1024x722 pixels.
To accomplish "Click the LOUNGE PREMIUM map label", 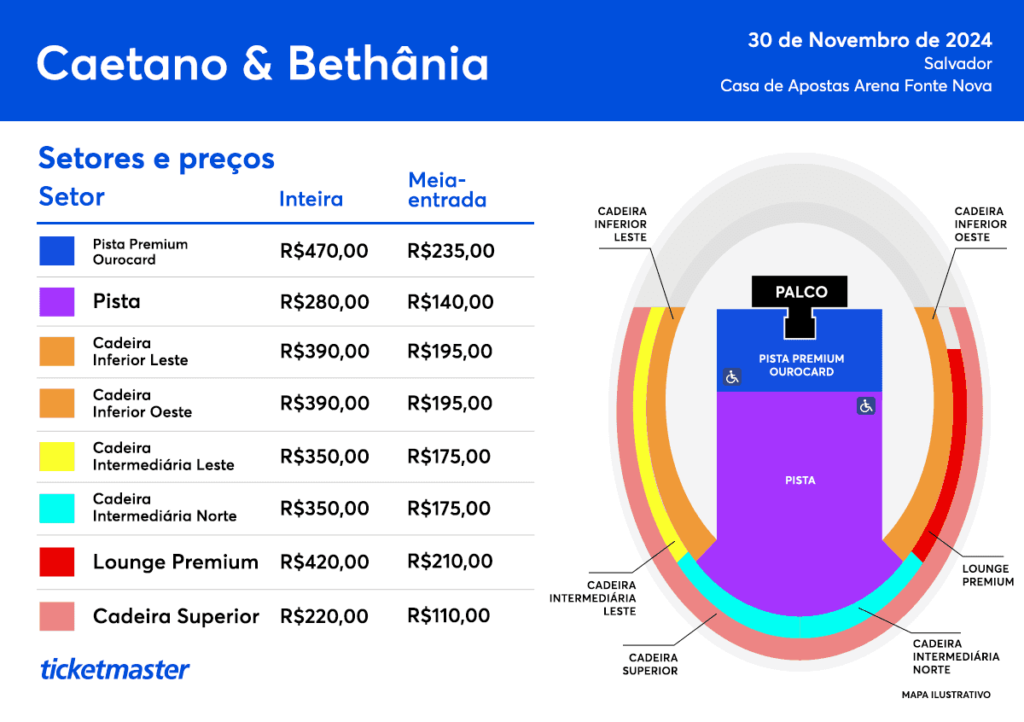I will pyautogui.click(x=987, y=575).
